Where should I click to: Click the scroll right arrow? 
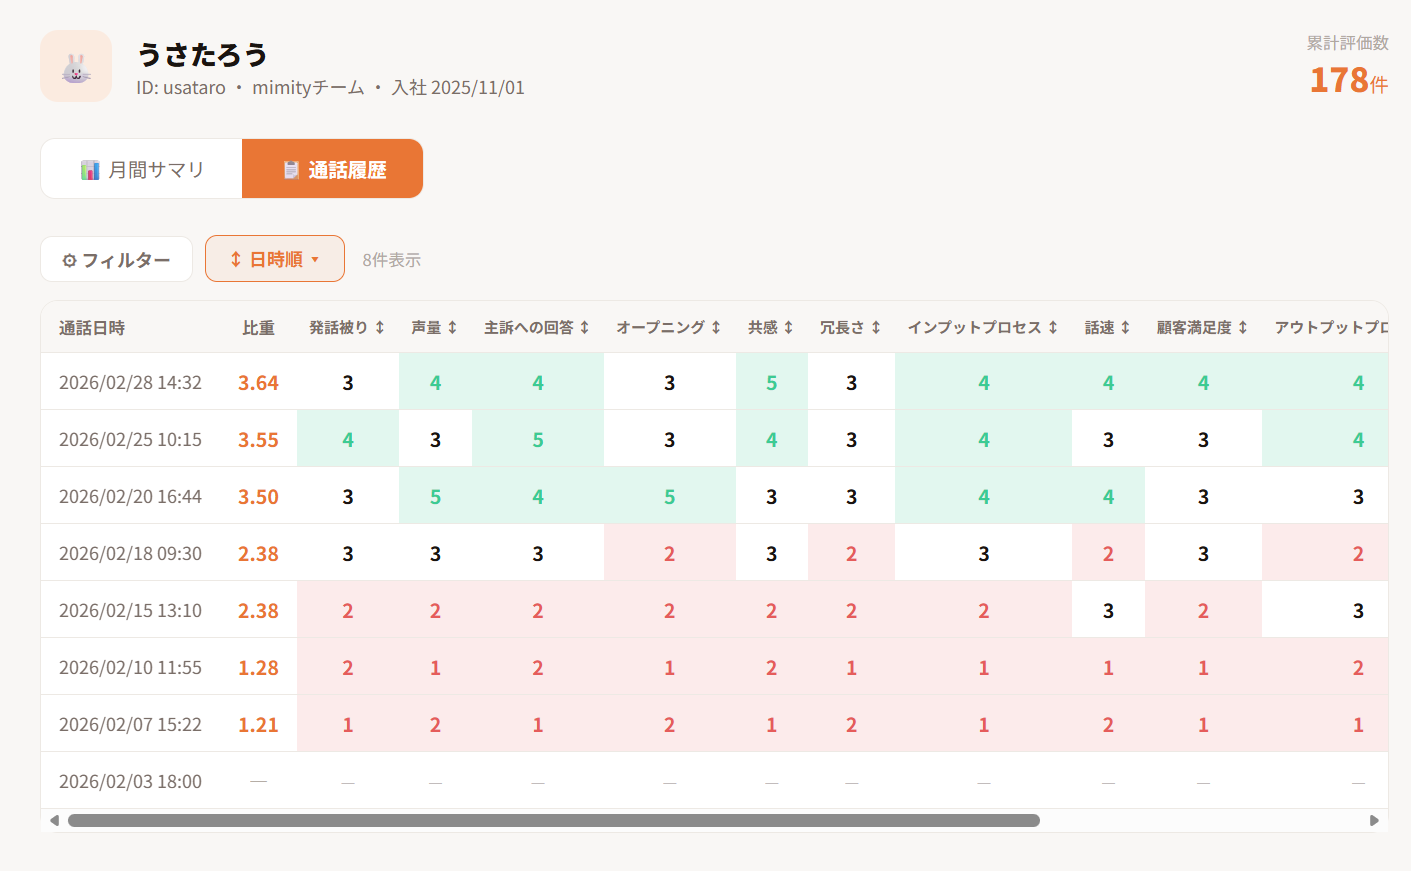click(x=1374, y=821)
